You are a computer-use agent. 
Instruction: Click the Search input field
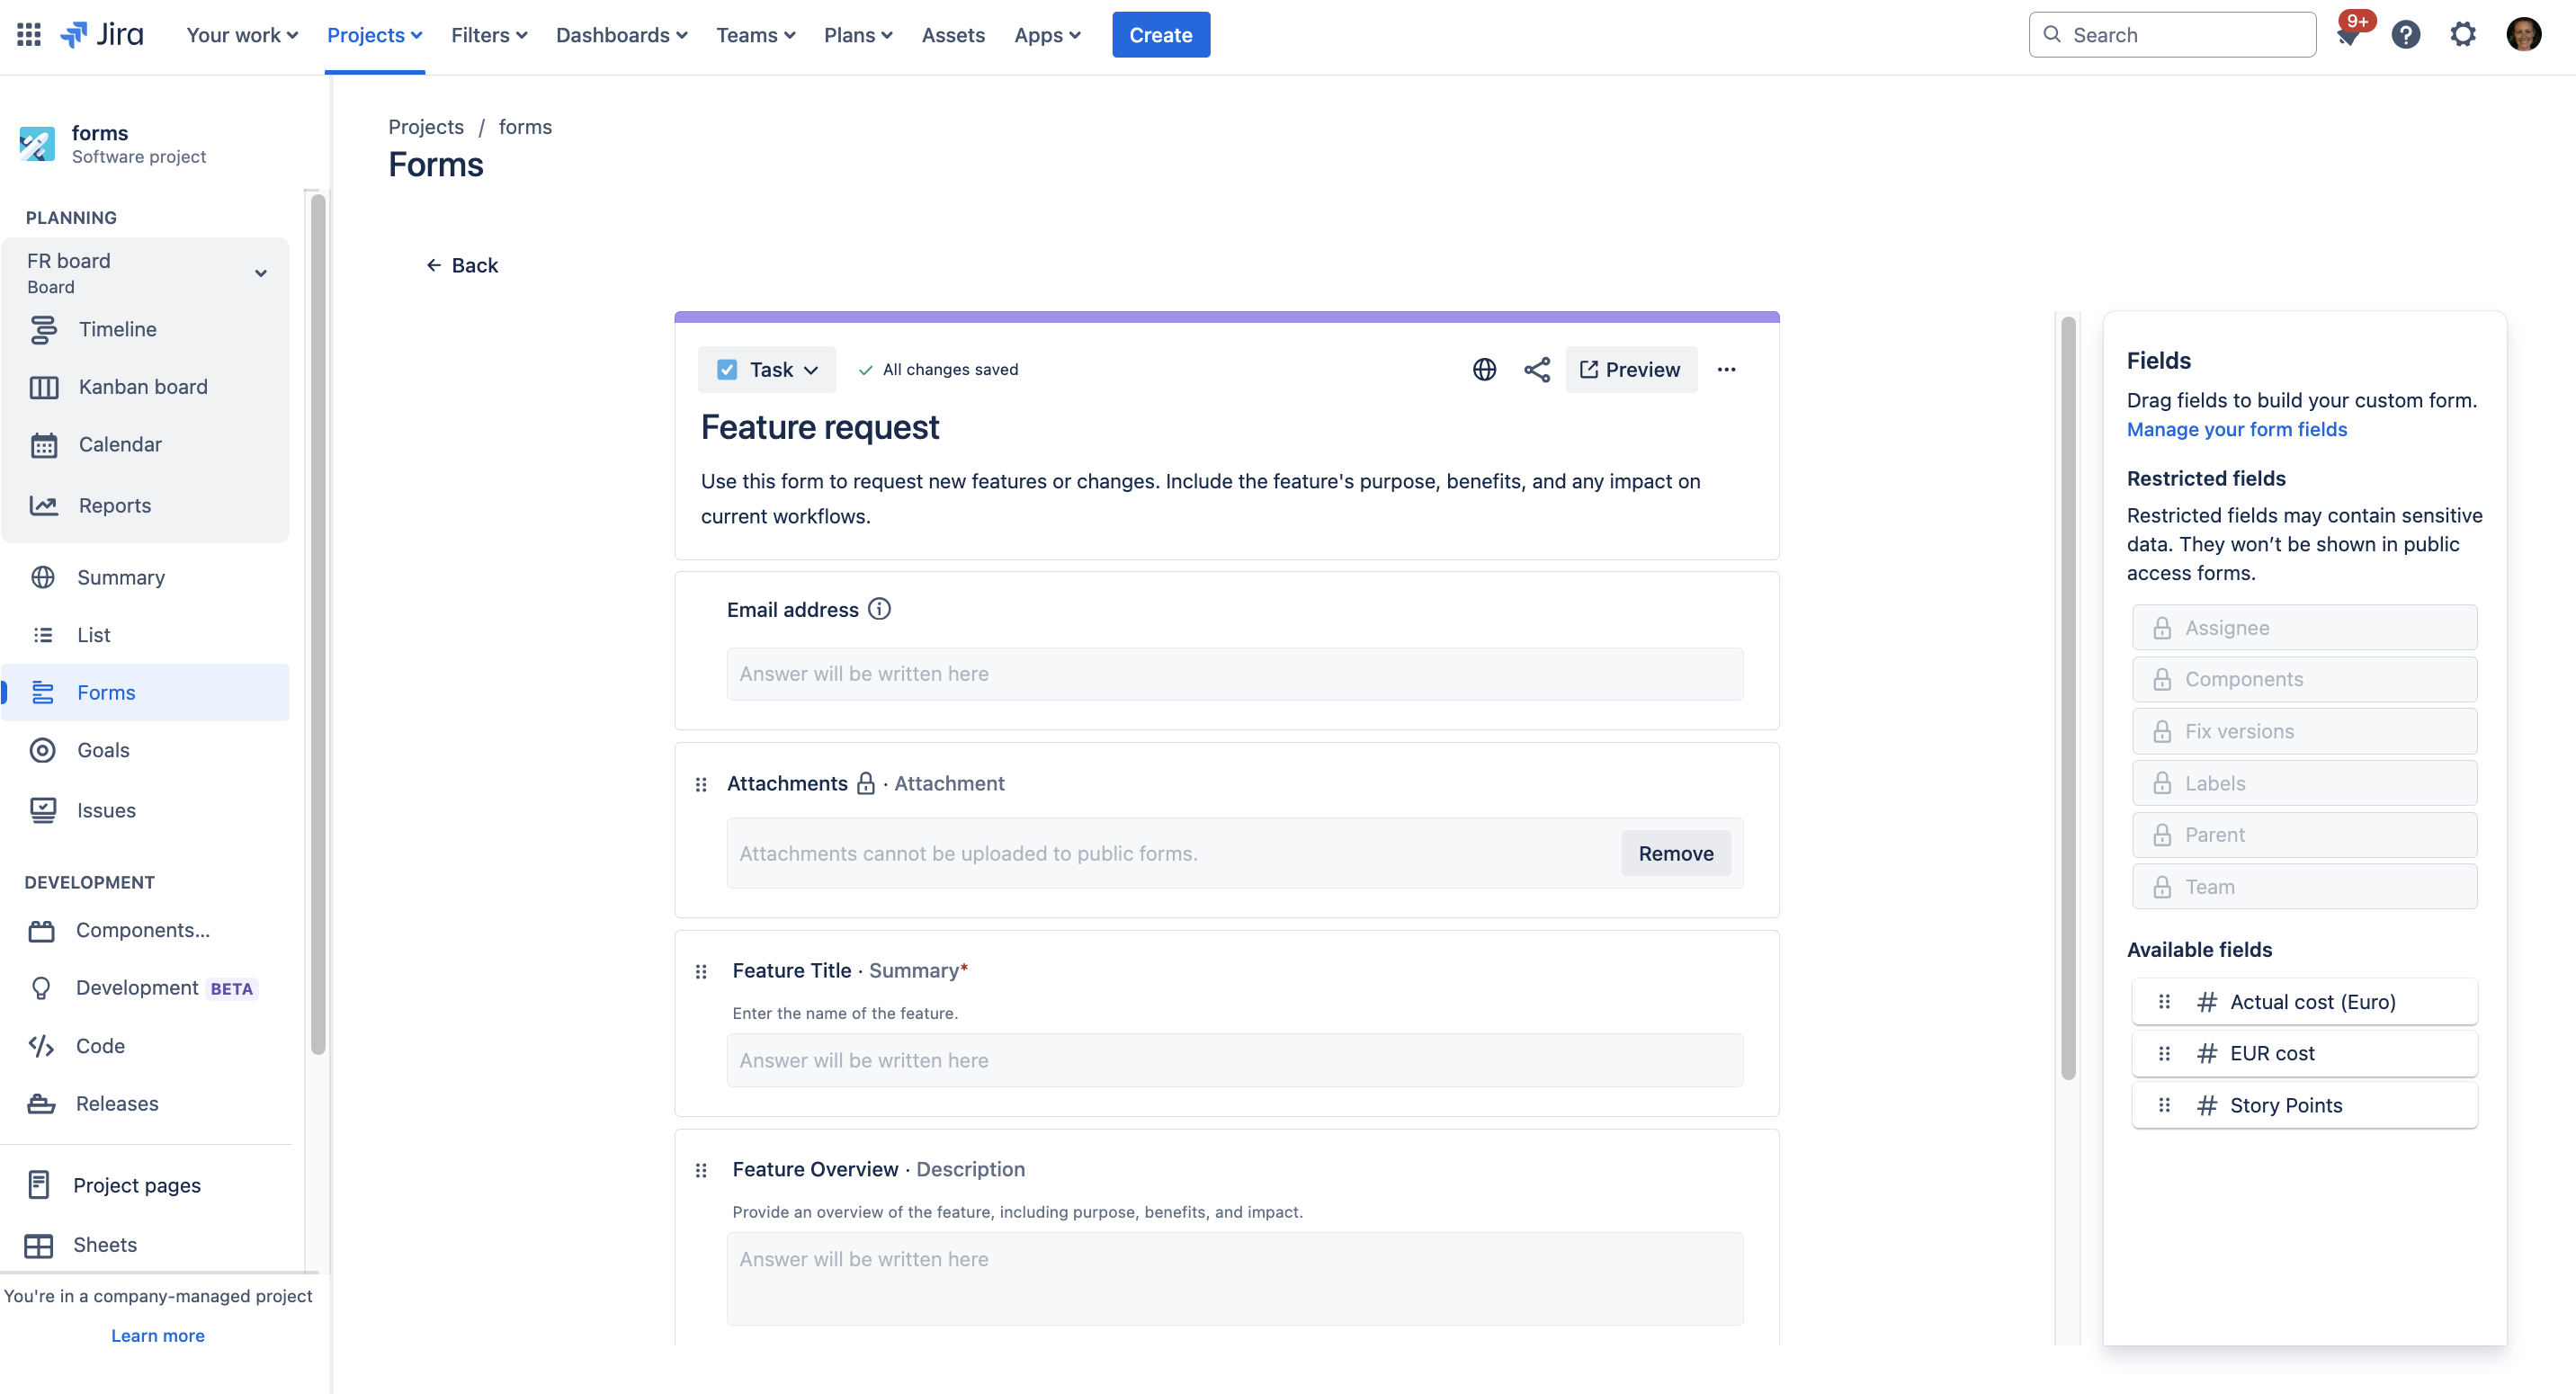(2172, 35)
